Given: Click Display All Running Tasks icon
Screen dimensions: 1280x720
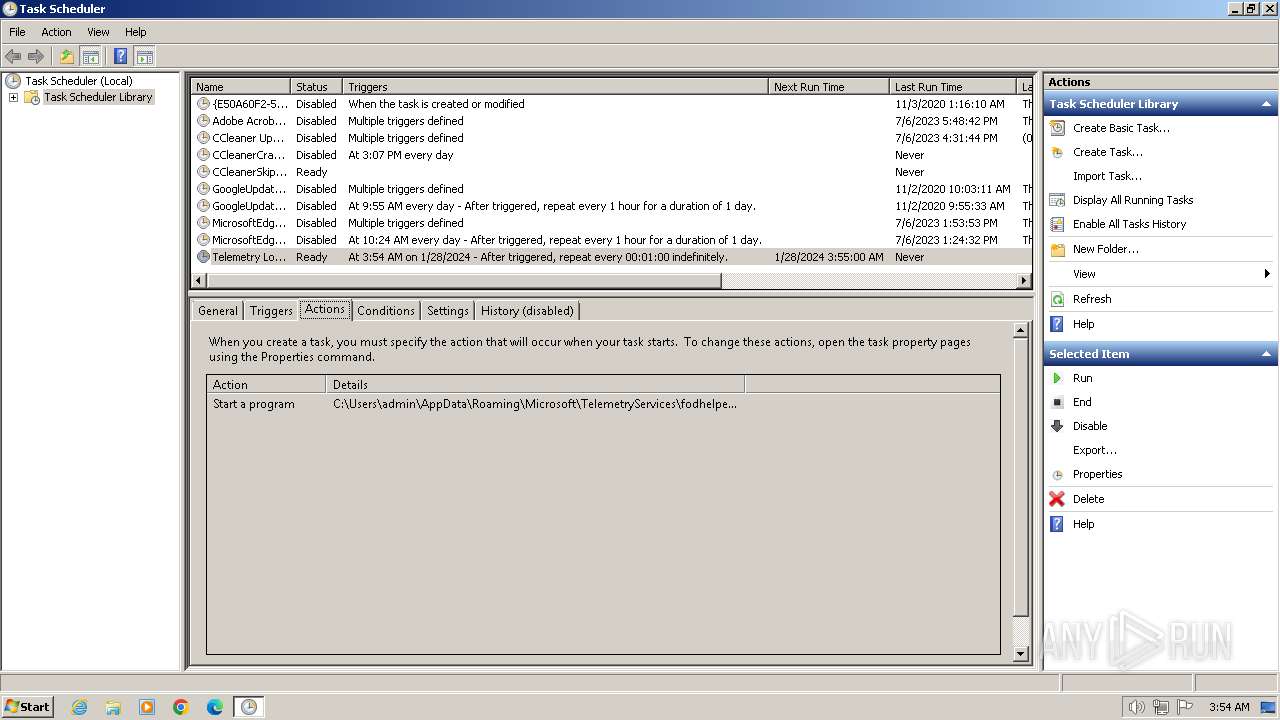Looking at the screenshot, I should pyautogui.click(x=1057, y=200).
